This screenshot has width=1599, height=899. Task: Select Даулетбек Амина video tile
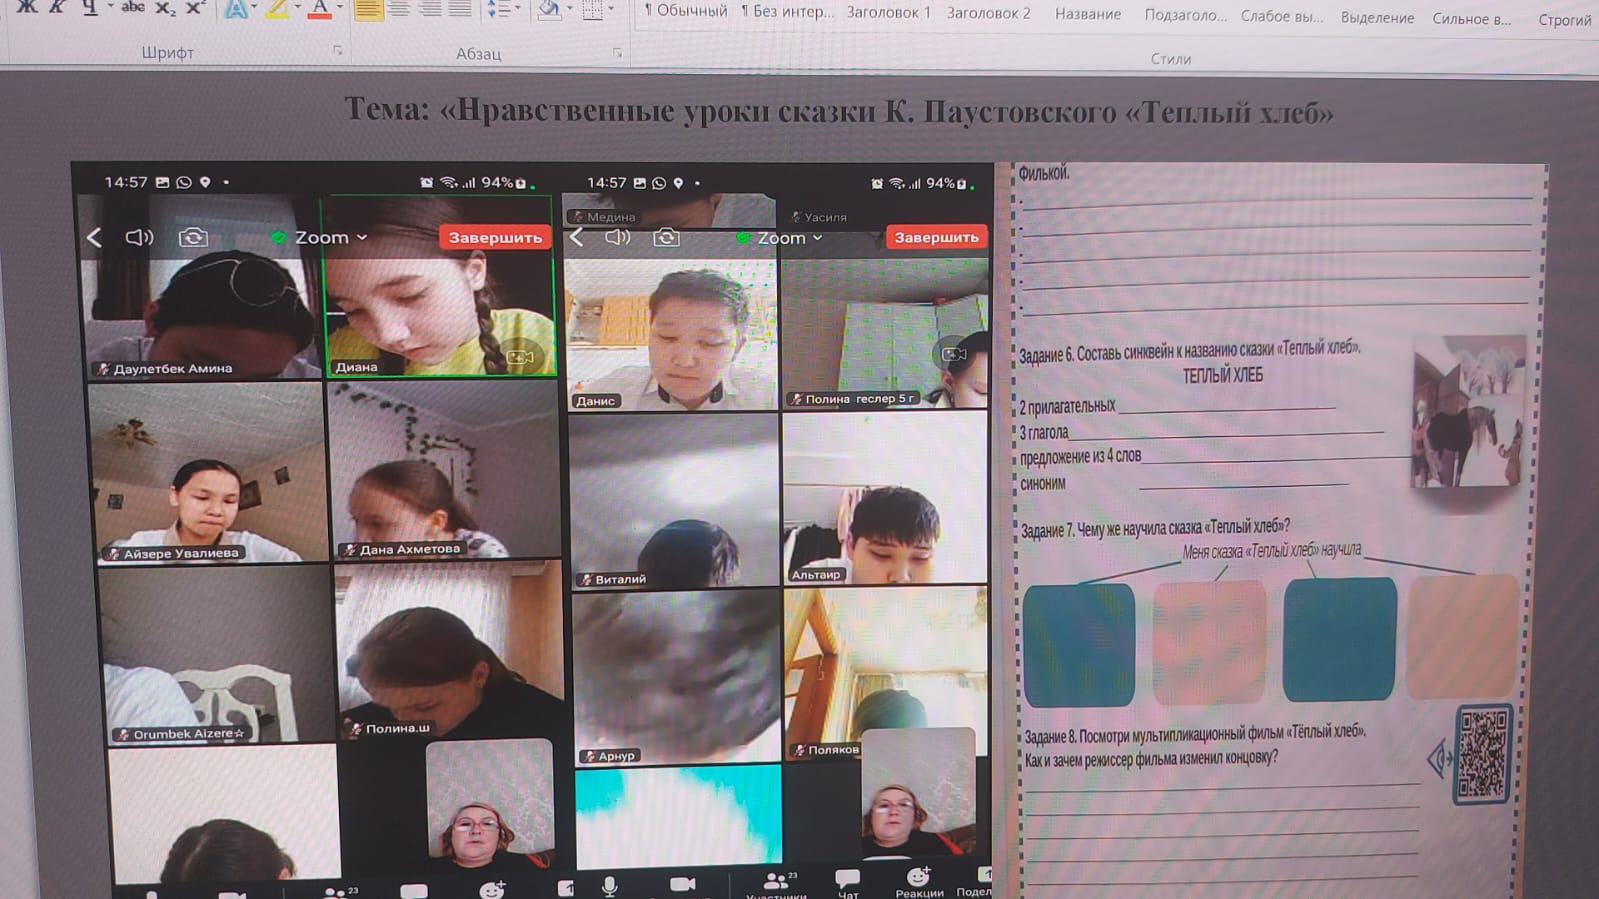click(201, 287)
